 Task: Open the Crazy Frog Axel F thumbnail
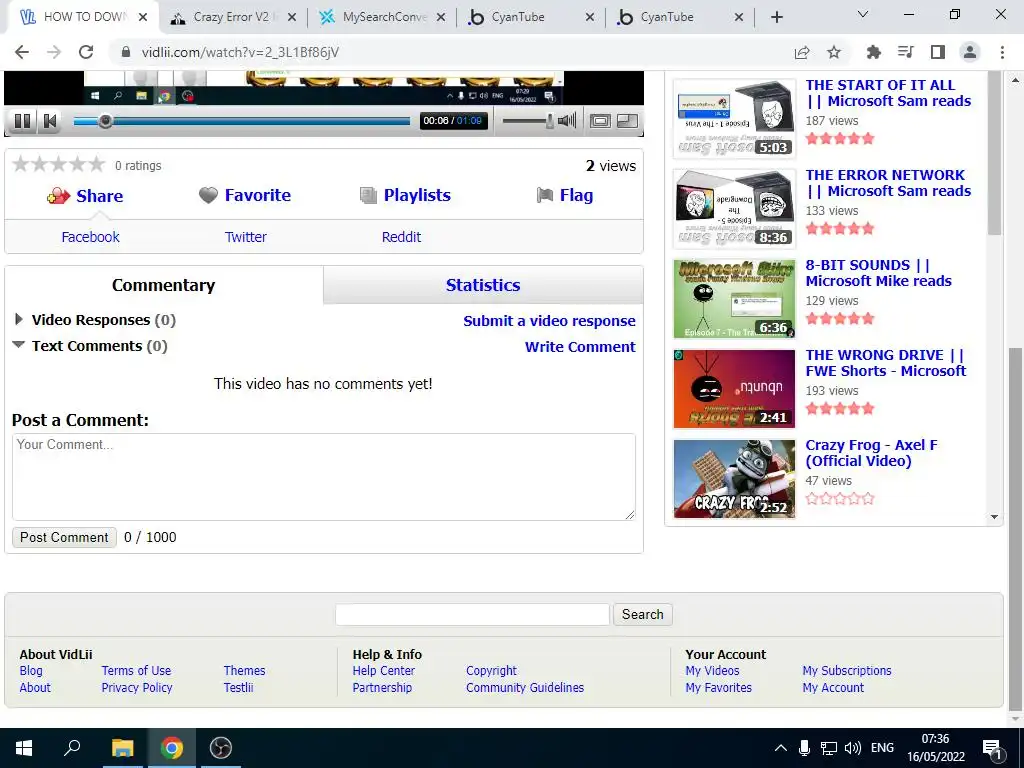point(735,479)
